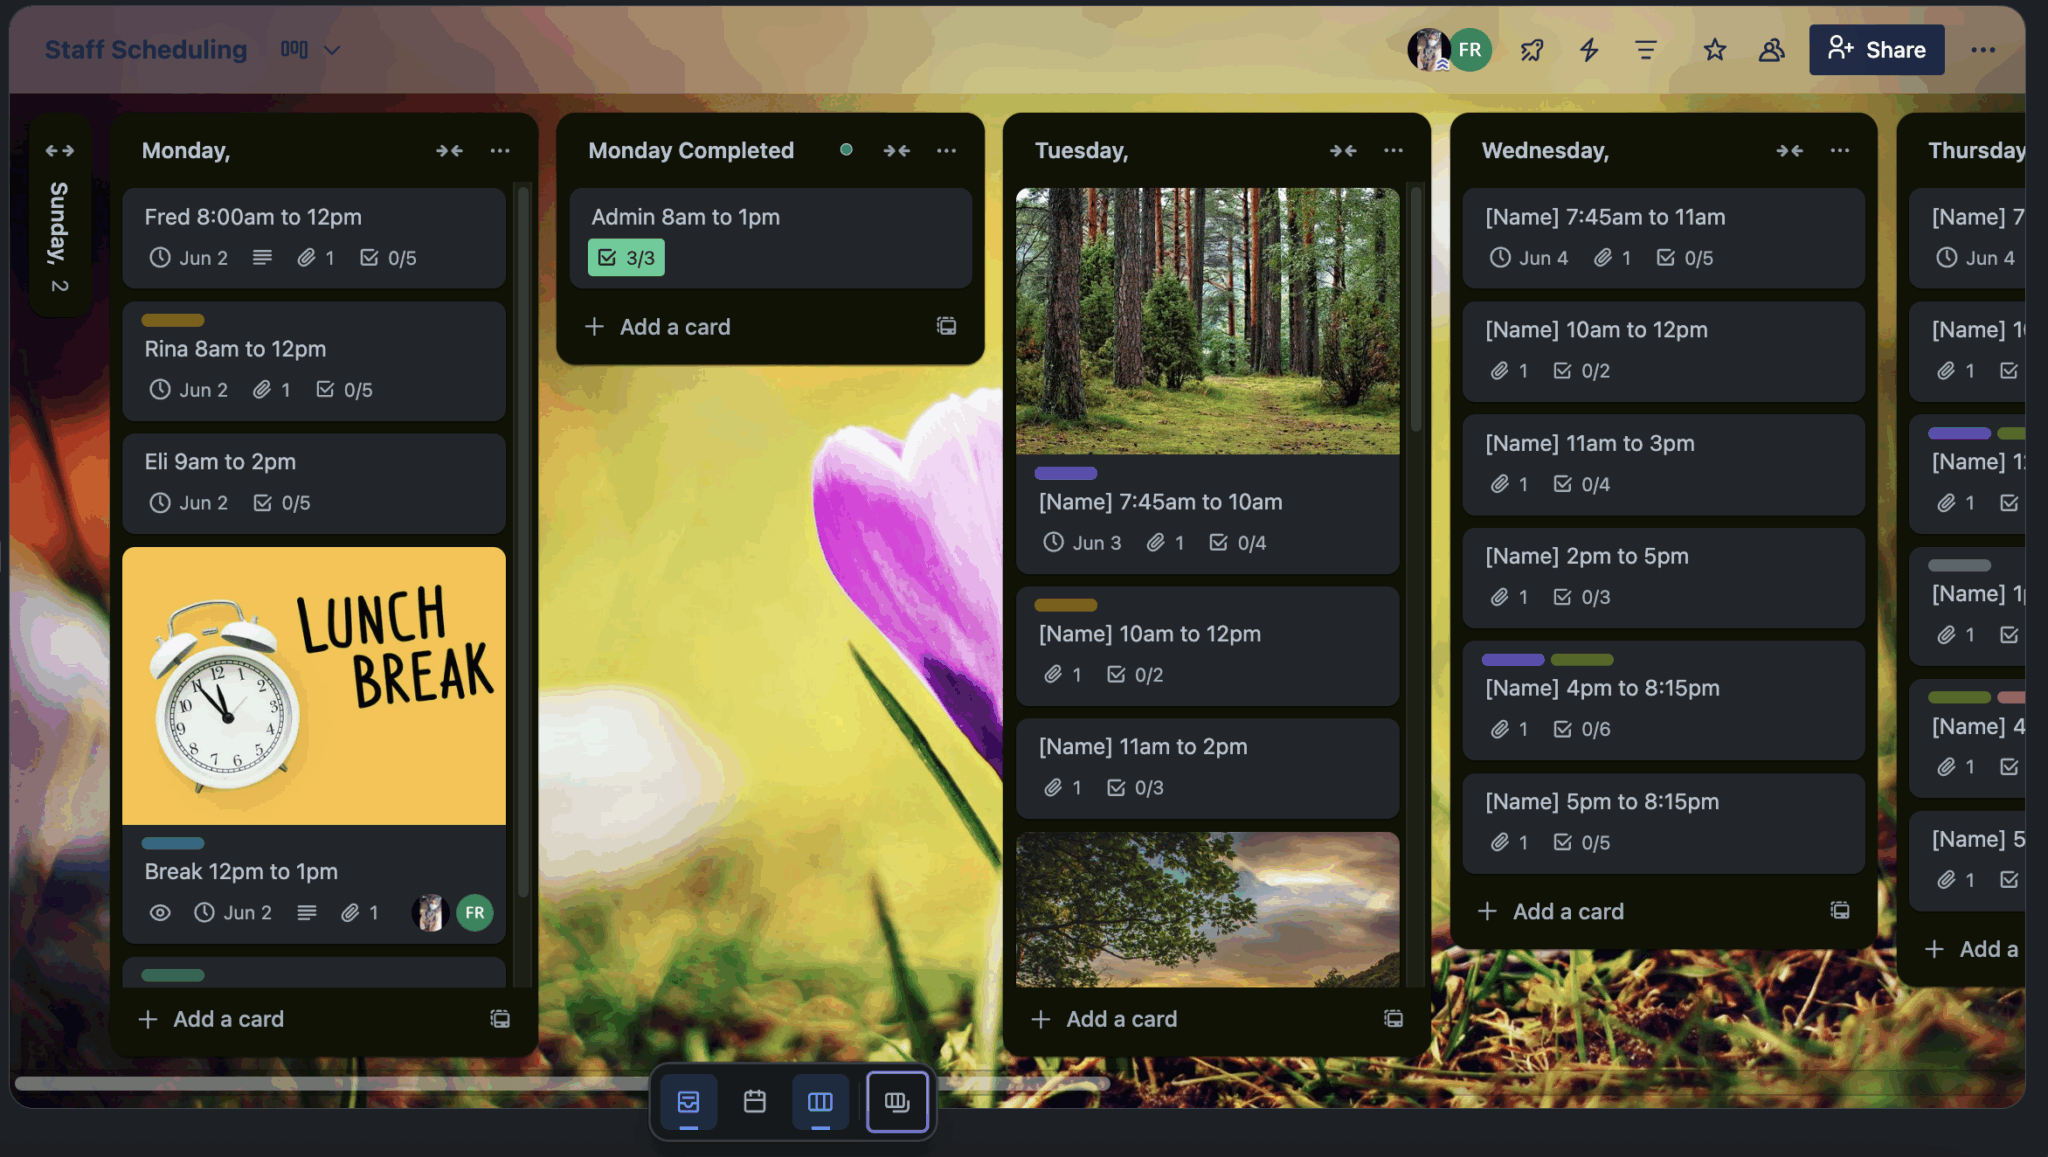Click the forest photo on Tuesday's top card
The width and height of the screenshot is (2048, 1157).
1207,320
